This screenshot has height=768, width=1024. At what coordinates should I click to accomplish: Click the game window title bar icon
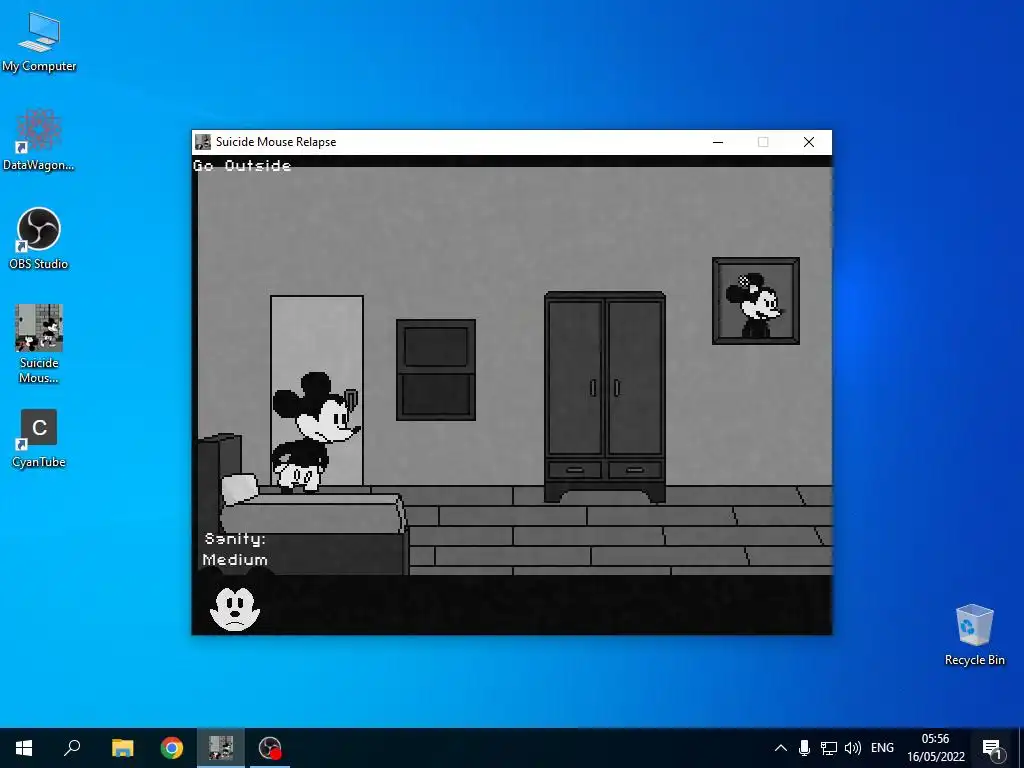(203, 142)
